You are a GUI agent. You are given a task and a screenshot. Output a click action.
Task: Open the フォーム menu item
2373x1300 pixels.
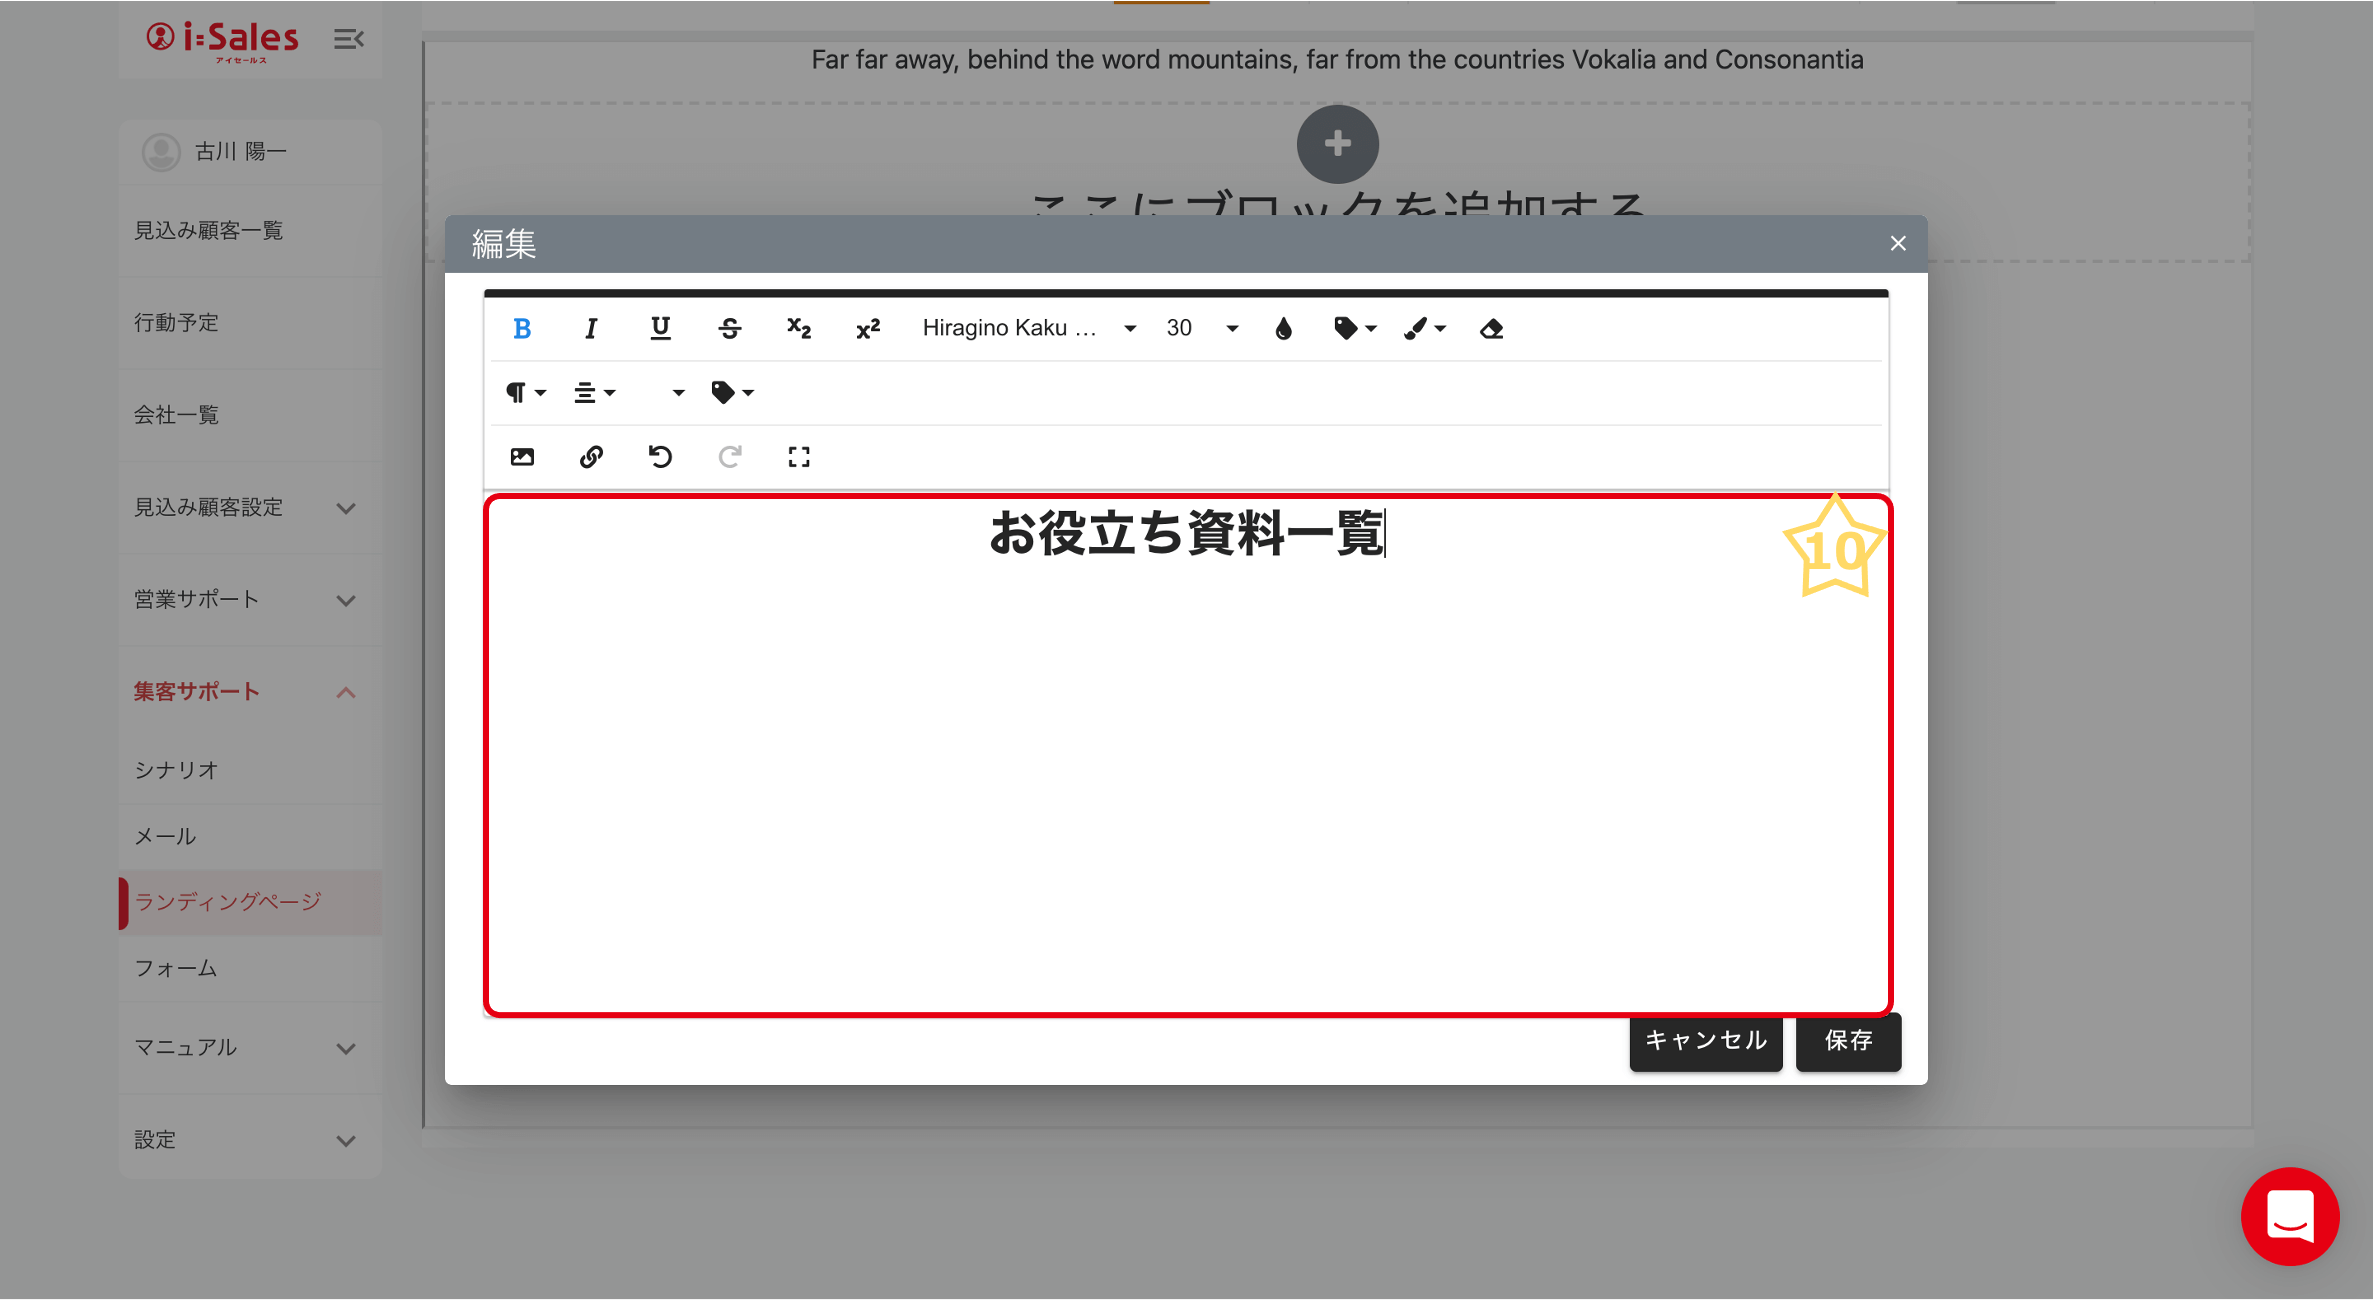[x=176, y=968]
